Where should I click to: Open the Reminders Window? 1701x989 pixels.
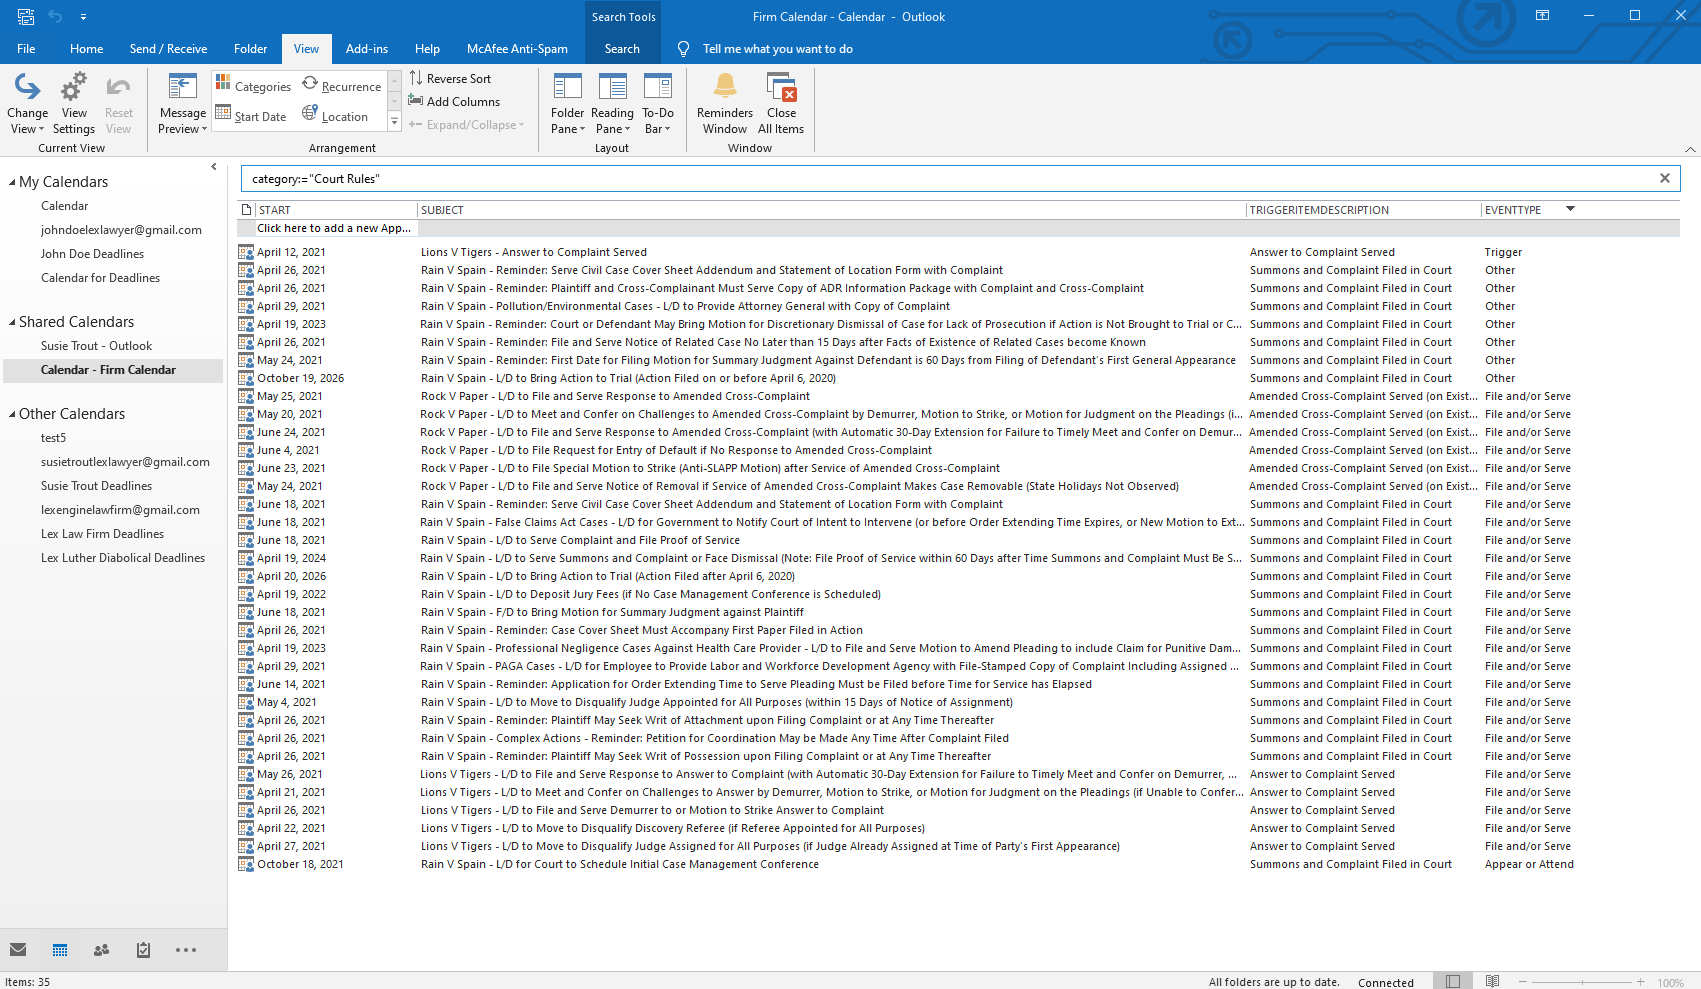tap(725, 103)
